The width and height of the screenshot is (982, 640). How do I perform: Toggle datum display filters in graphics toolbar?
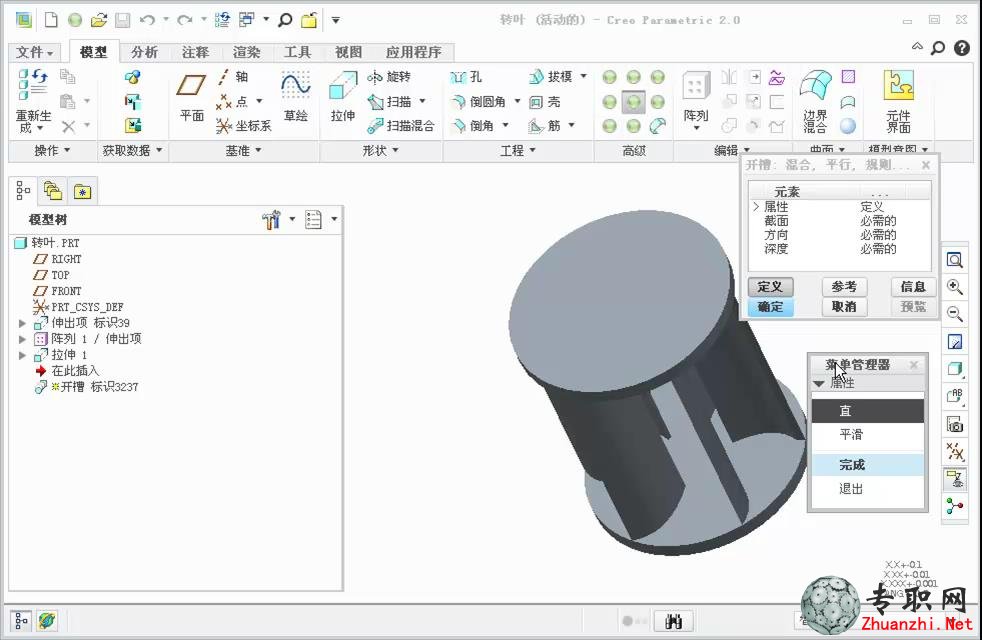[x=954, y=452]
